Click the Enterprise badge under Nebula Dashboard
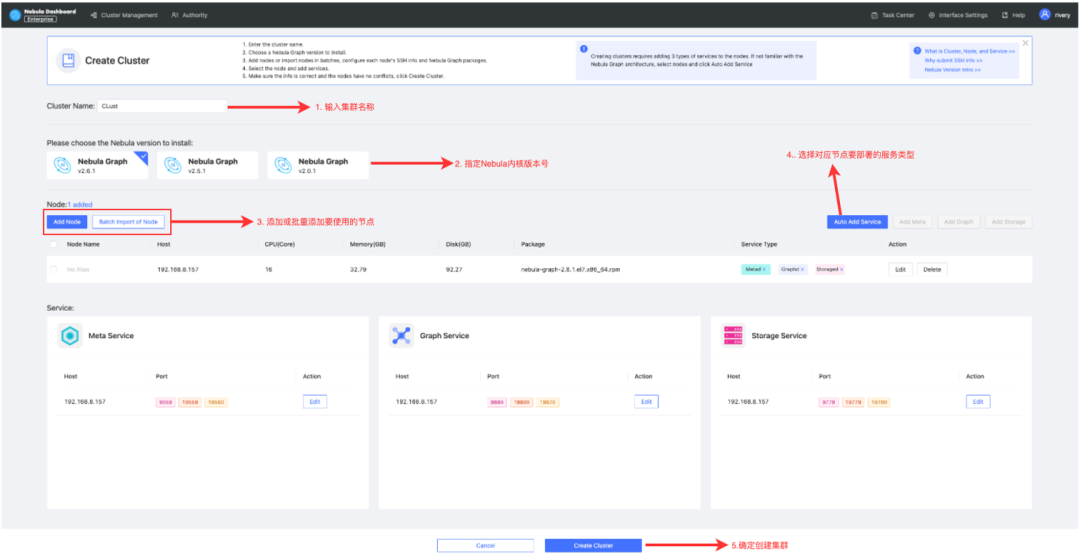Viewport: 1080px width, 556px height. pyautogui.click(x=41, y=20)
